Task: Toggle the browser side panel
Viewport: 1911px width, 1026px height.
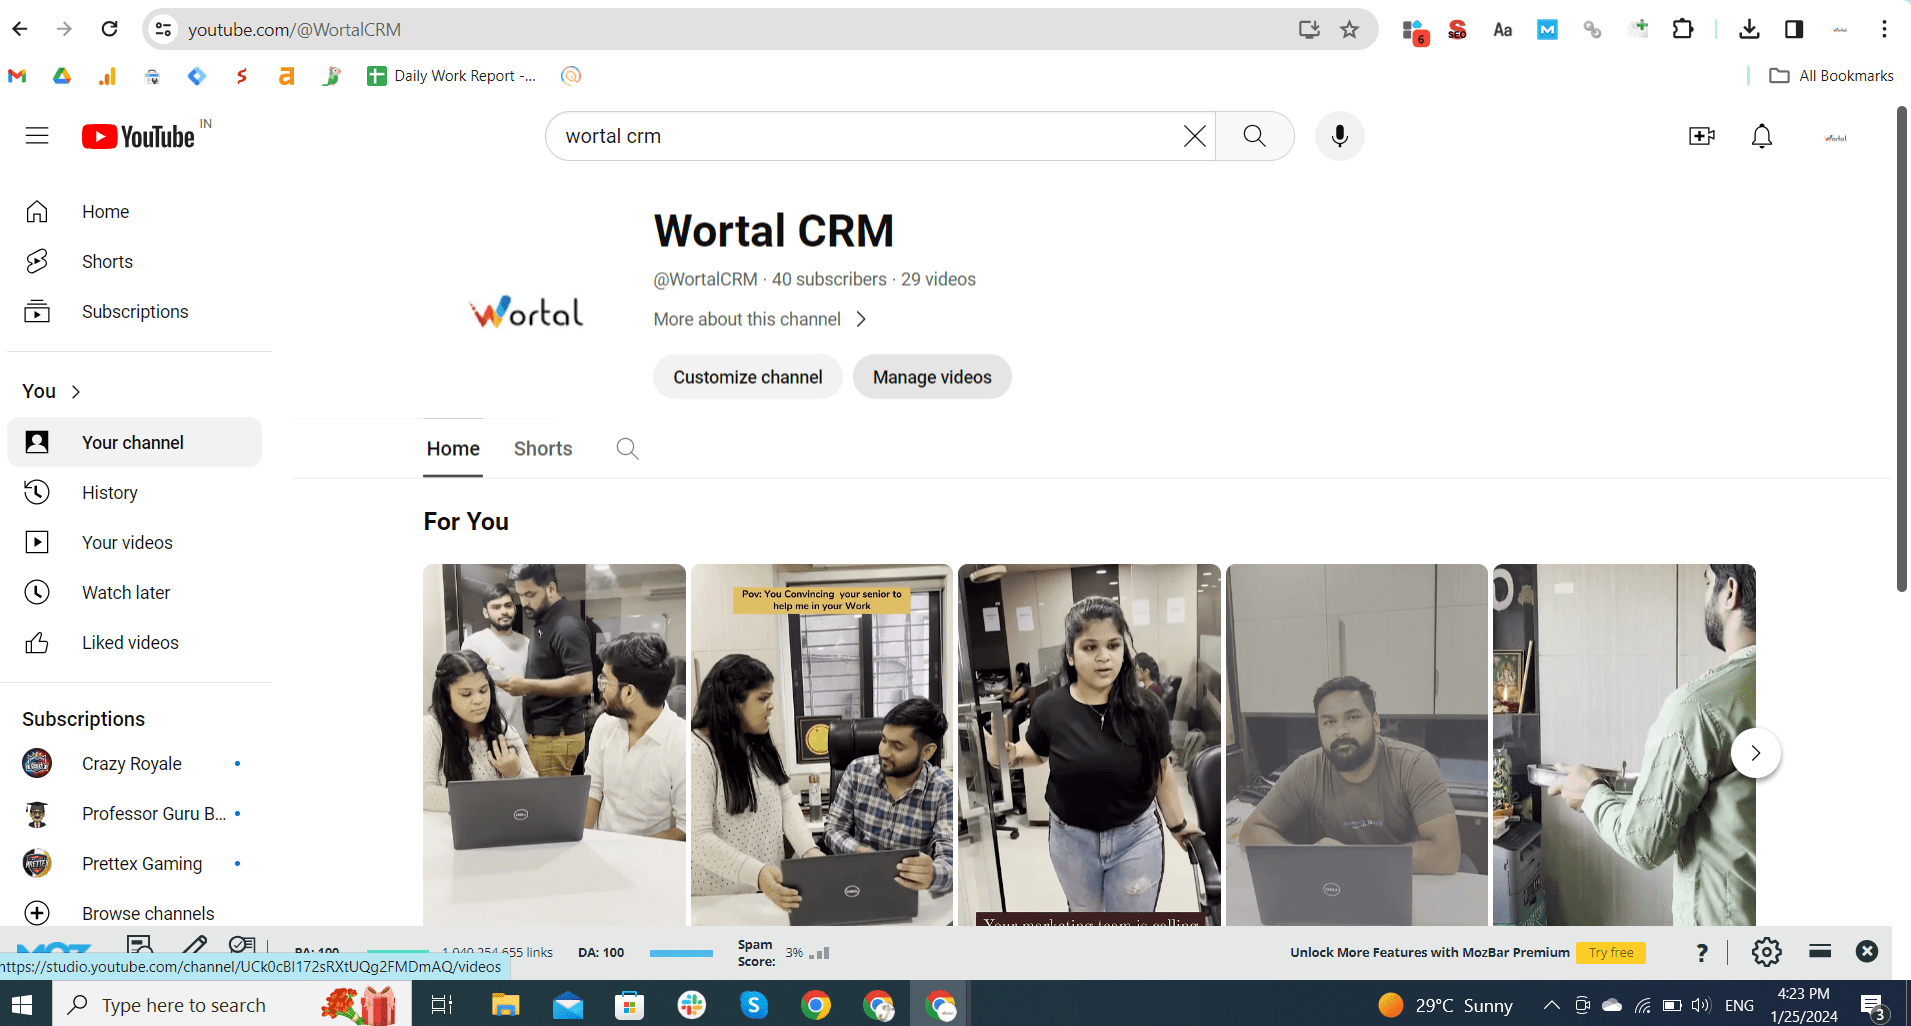Action: point(1794,29)
